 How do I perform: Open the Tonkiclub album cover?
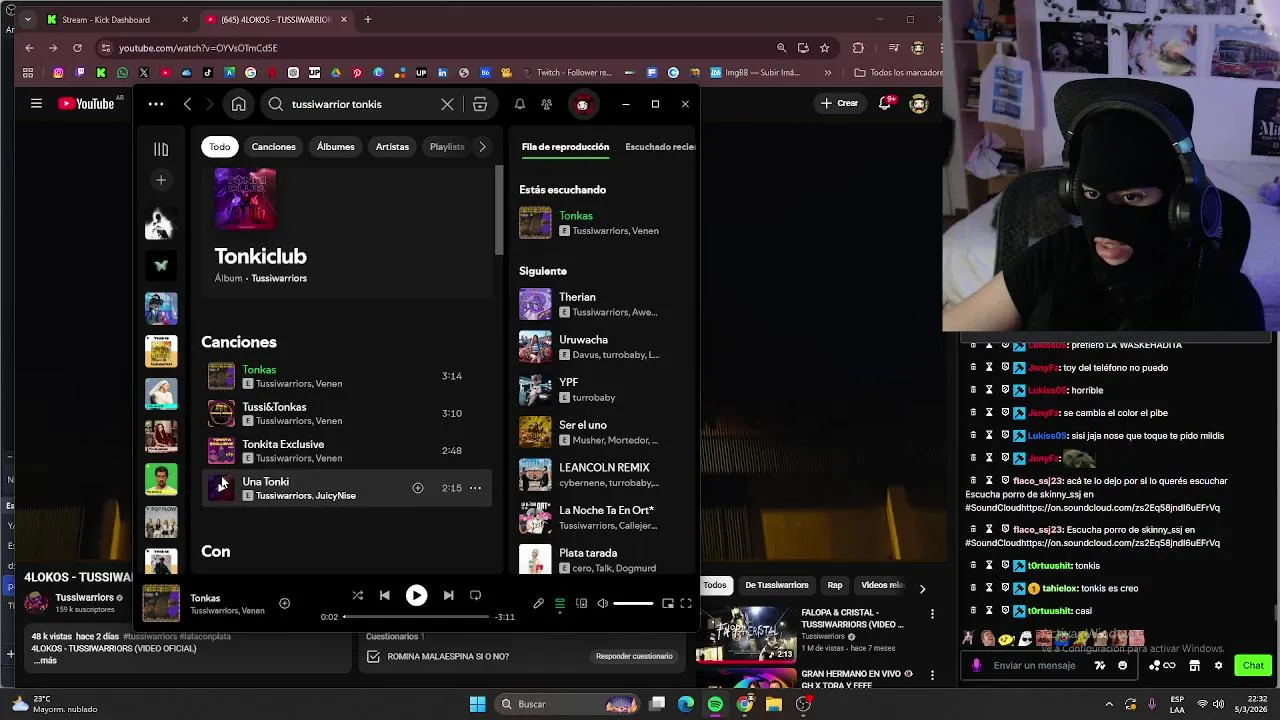[x=245, y=199]
